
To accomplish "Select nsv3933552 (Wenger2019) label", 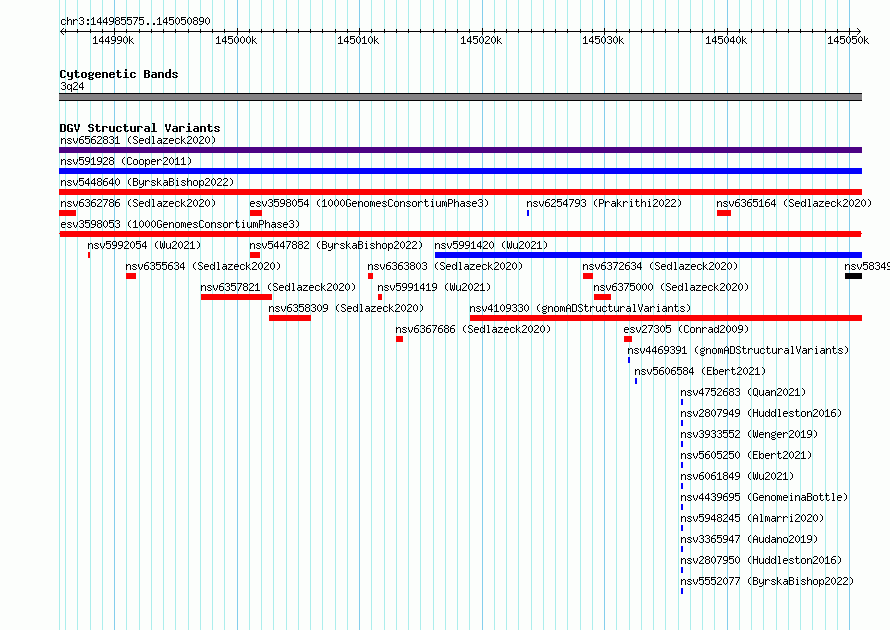I will coord(749,434).
